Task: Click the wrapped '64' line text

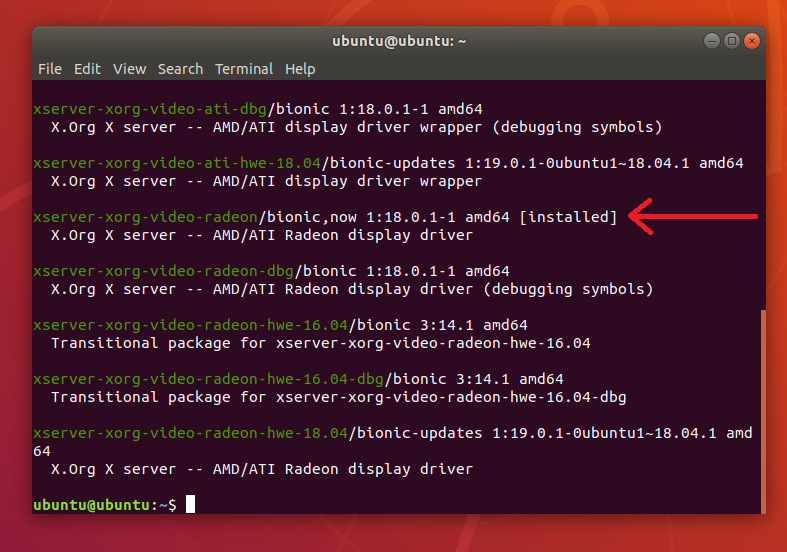Action: tap(42, 451)
